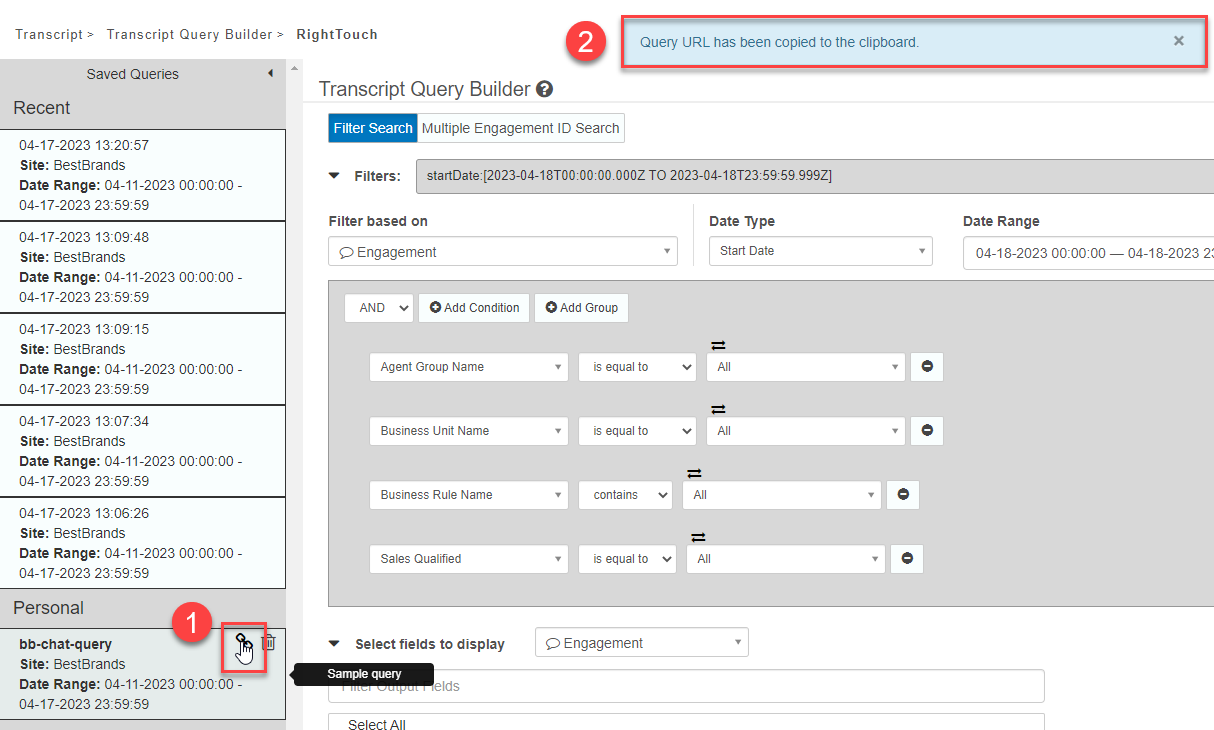Click the Add Group button
This screenshot has height=730, width=1214.
[x=581, y=308]
